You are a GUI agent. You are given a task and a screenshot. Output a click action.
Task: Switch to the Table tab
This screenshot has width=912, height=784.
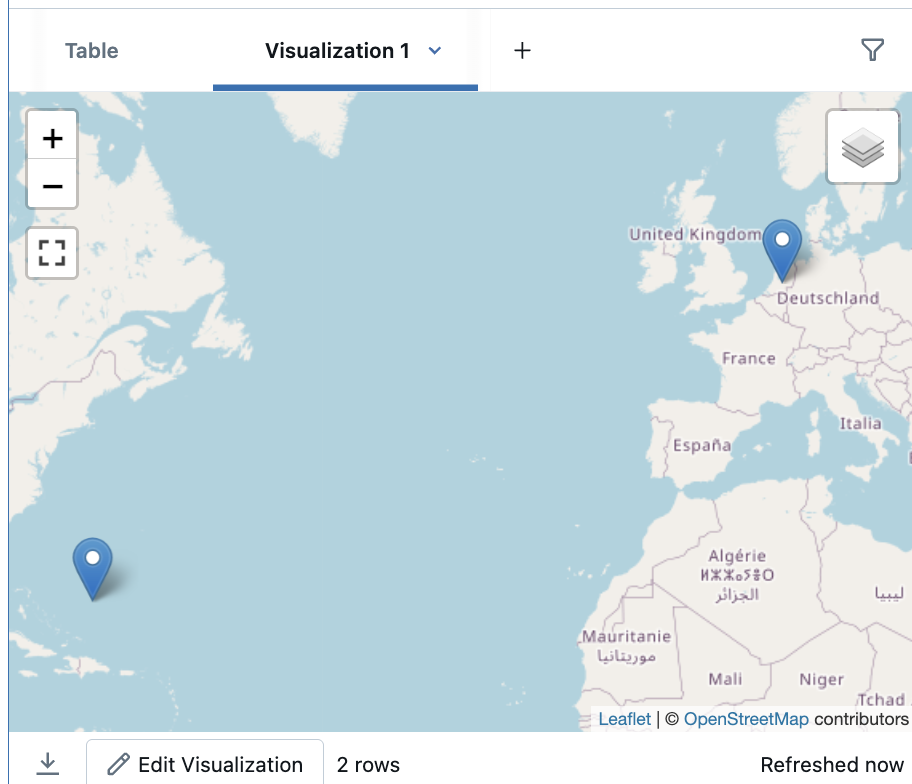(x=92, y=51)
